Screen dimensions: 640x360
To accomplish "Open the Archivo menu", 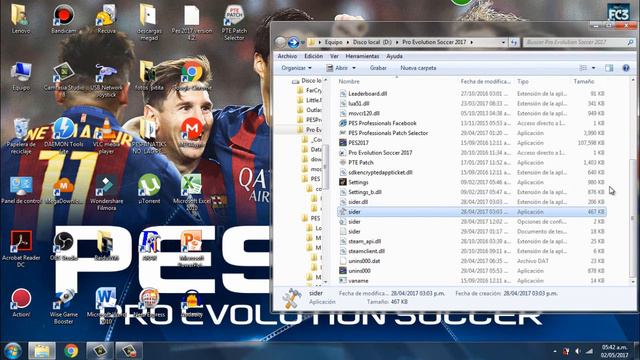I will (x=287, y=56).
